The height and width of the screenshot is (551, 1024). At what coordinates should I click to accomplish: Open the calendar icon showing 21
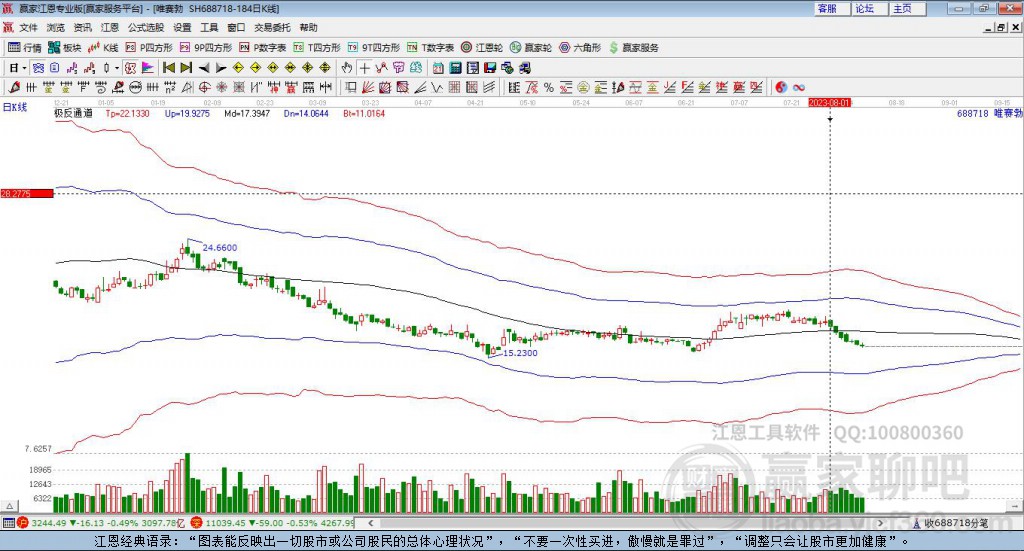(x=438, y=68)
